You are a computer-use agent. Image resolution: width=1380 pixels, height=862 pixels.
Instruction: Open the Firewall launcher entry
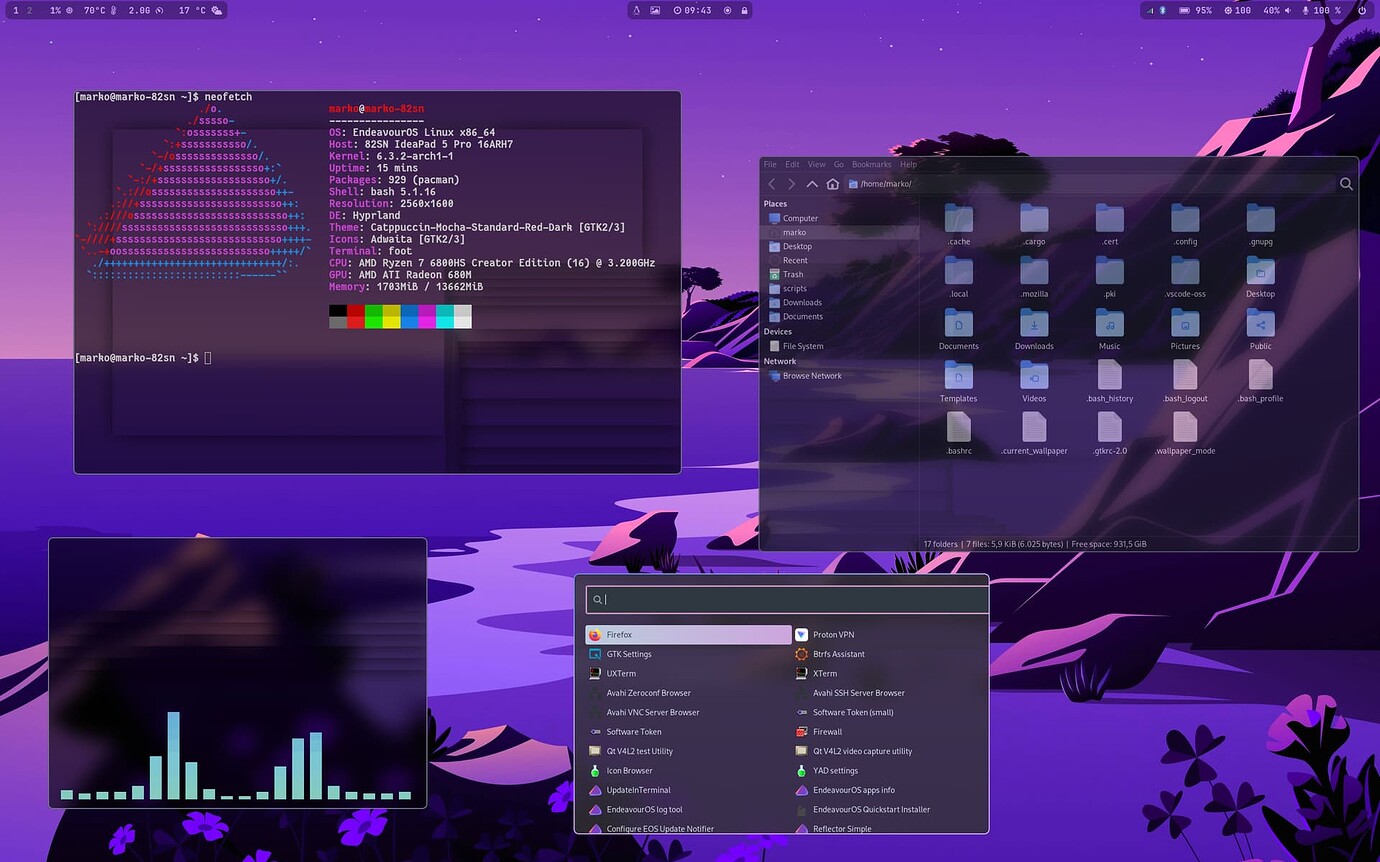(827, 732)
